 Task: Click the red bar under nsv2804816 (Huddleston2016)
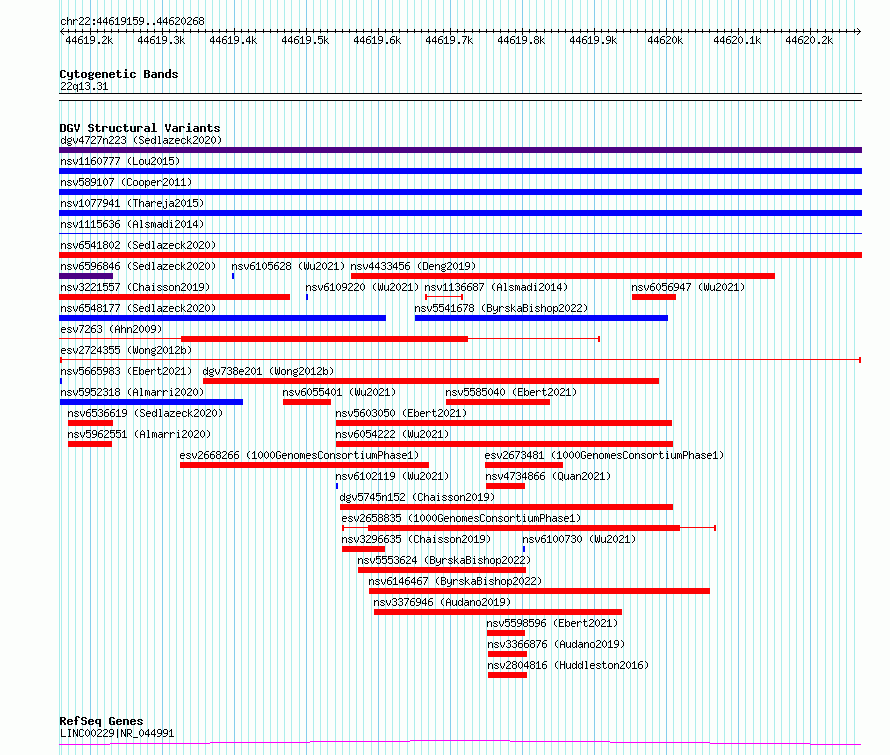coord(507,675)
